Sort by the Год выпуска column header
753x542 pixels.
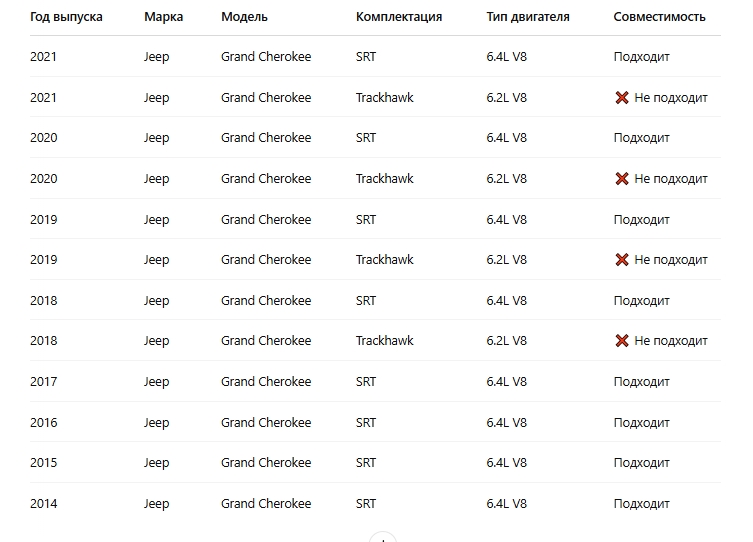(66, 17)
